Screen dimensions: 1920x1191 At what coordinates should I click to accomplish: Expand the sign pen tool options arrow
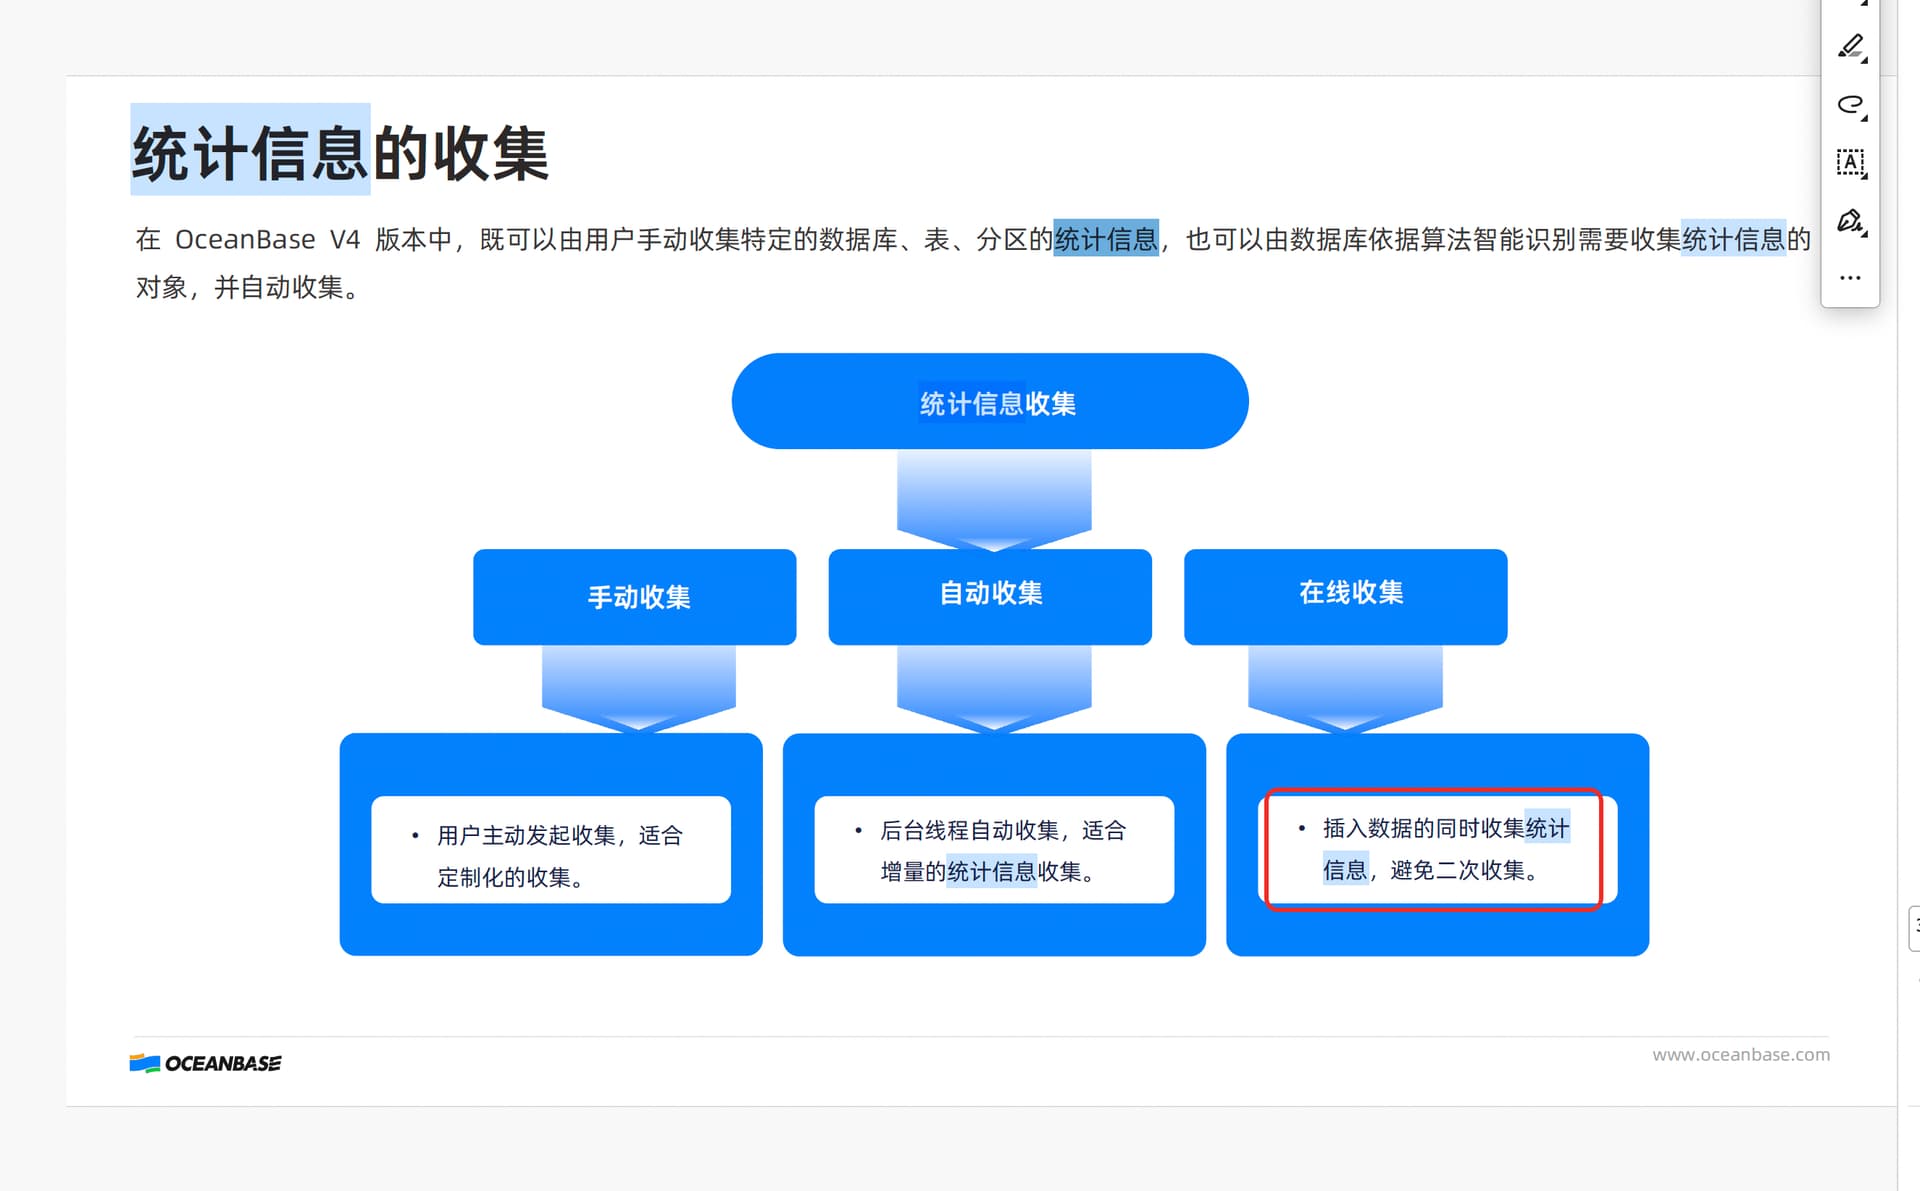(1865, 234)
